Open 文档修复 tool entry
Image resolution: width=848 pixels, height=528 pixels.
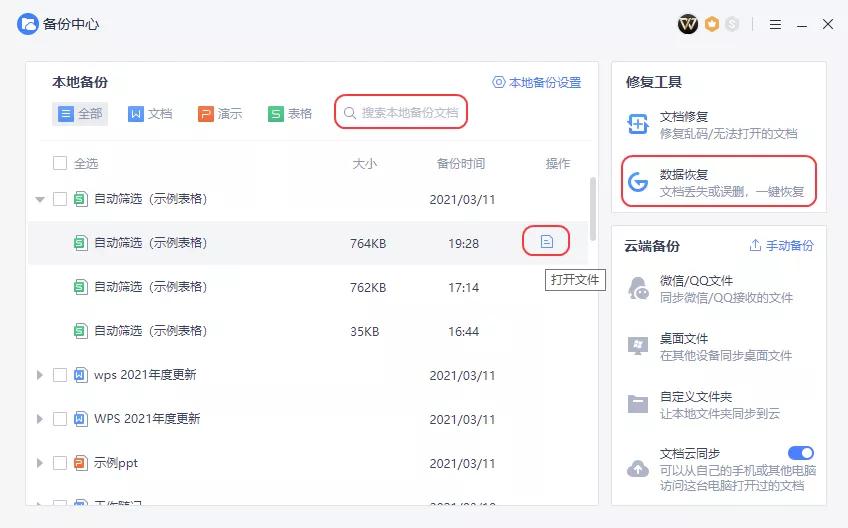(719, 125)
